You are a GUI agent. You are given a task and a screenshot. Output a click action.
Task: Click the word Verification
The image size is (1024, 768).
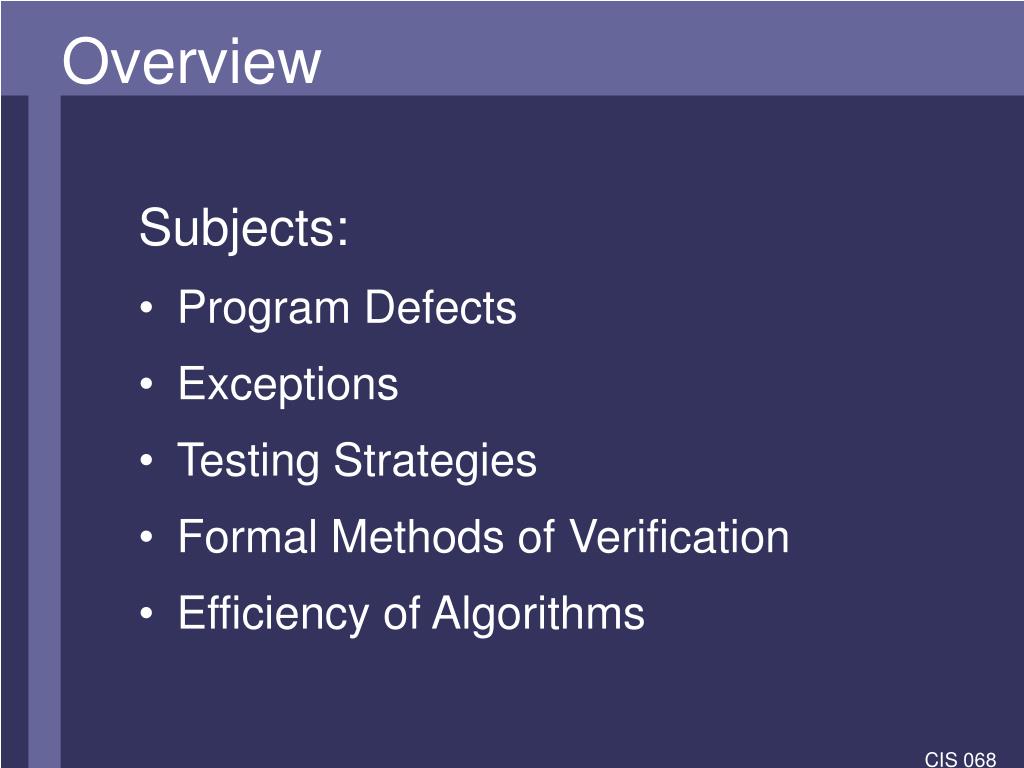click(679, 537)
